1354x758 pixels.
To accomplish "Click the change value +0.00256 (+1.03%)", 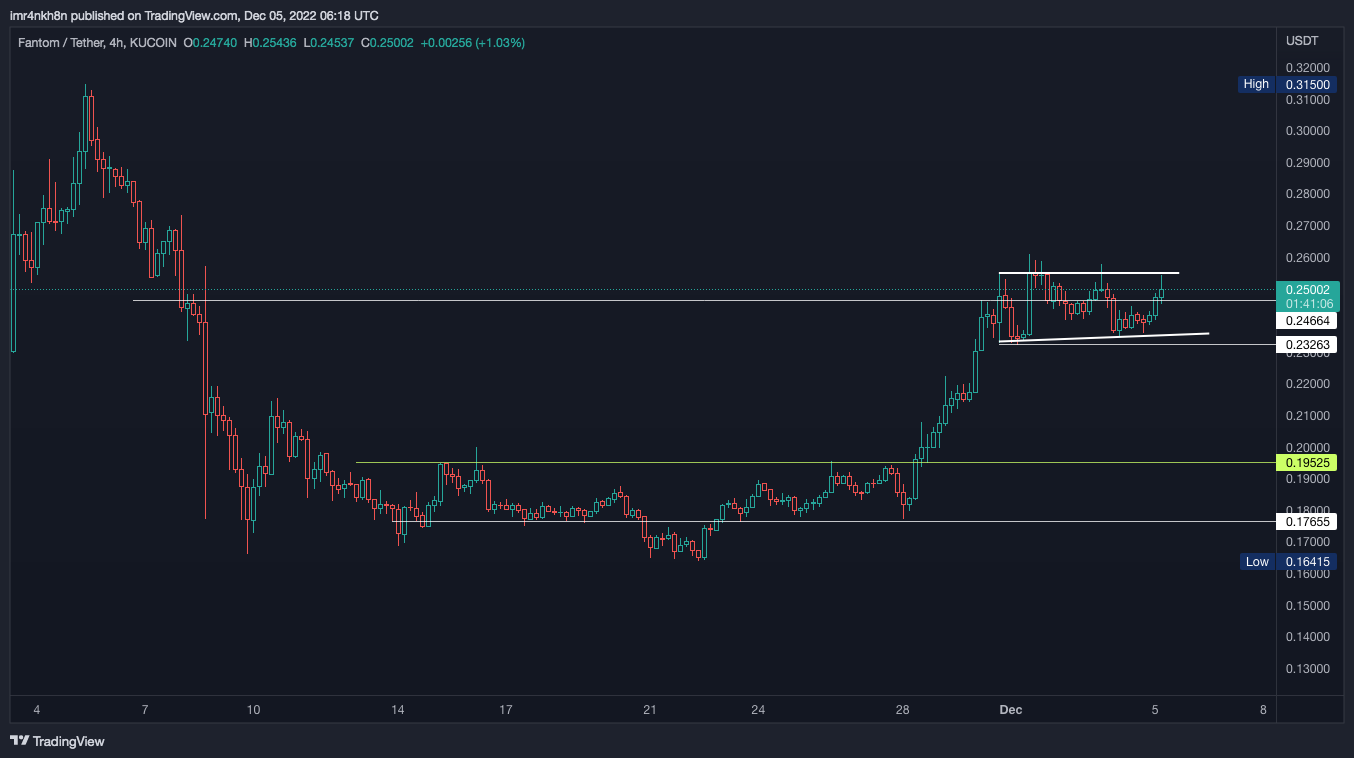I will point(472,43).
